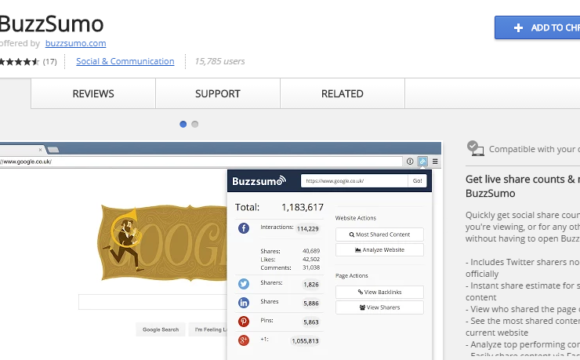This screenshot has width=580, height=360.
Task: Open the browser hamburger menu icon
Action: tap(435, 161)
